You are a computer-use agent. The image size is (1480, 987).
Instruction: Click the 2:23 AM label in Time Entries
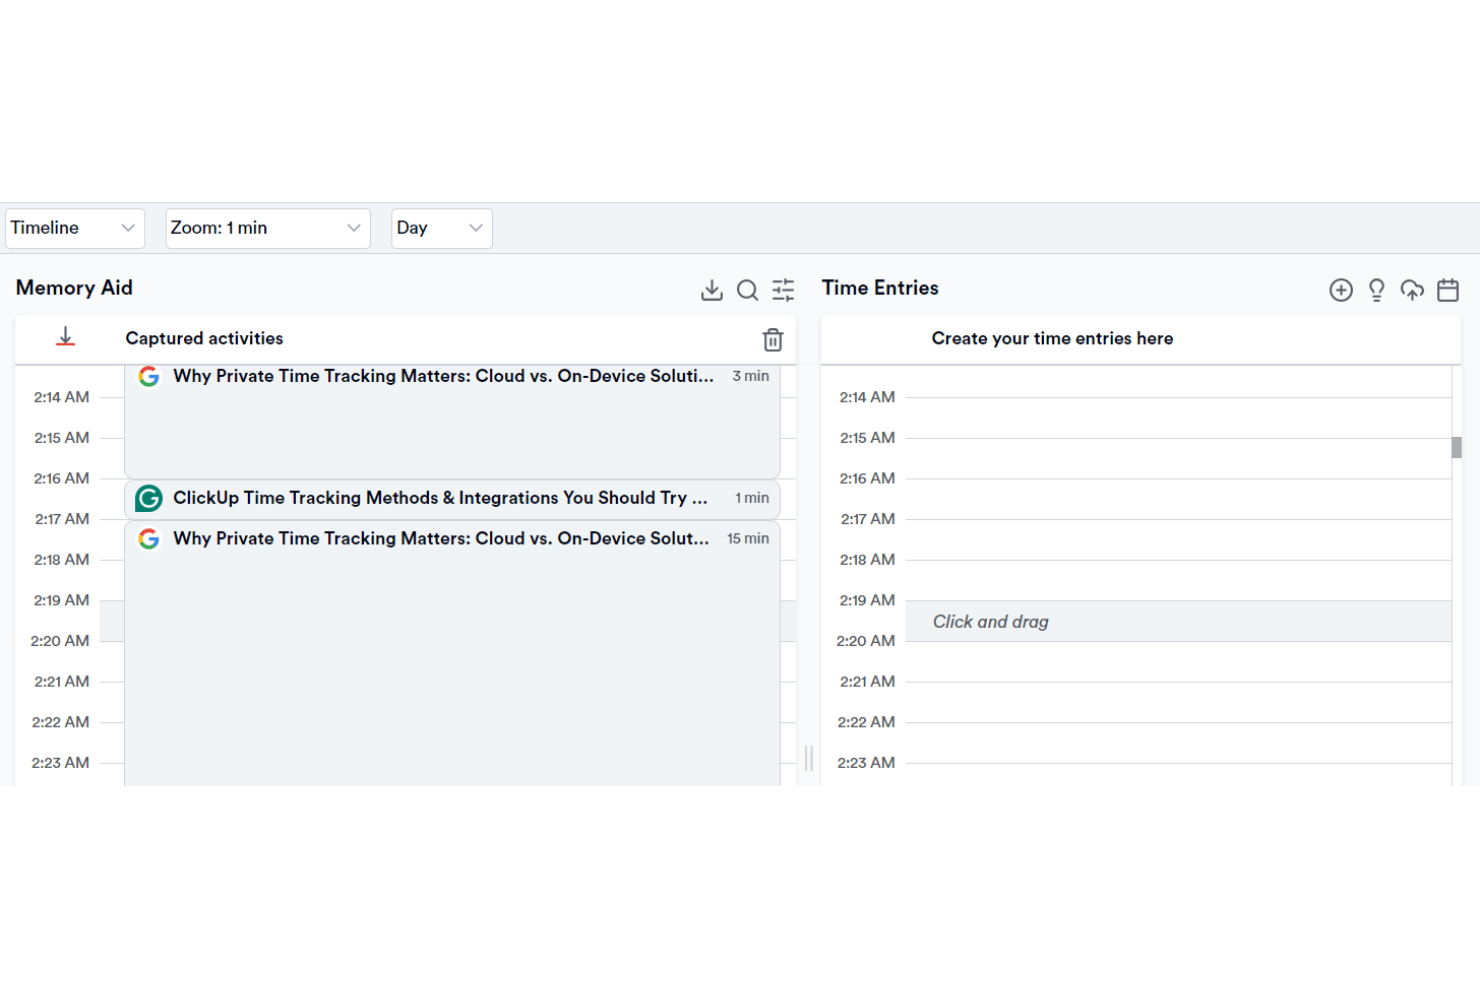pyautogui.click(x=866, y=763)
